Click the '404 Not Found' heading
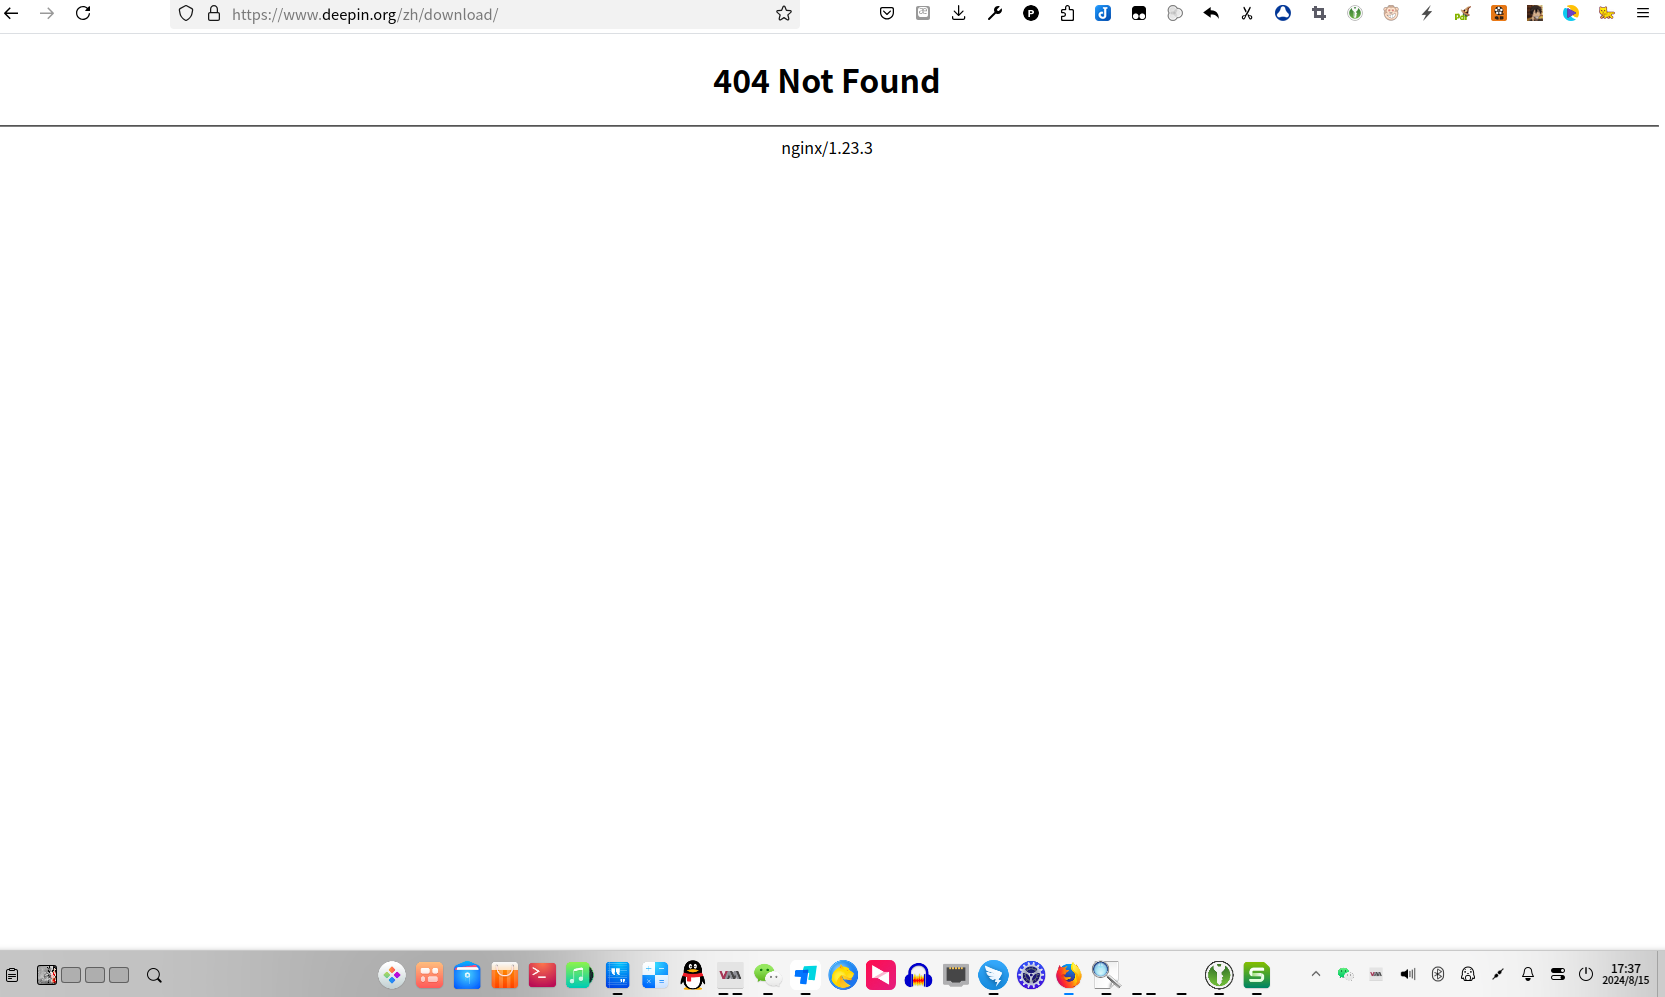Viewport: 1665px width, 997px height. coord(827,81)
